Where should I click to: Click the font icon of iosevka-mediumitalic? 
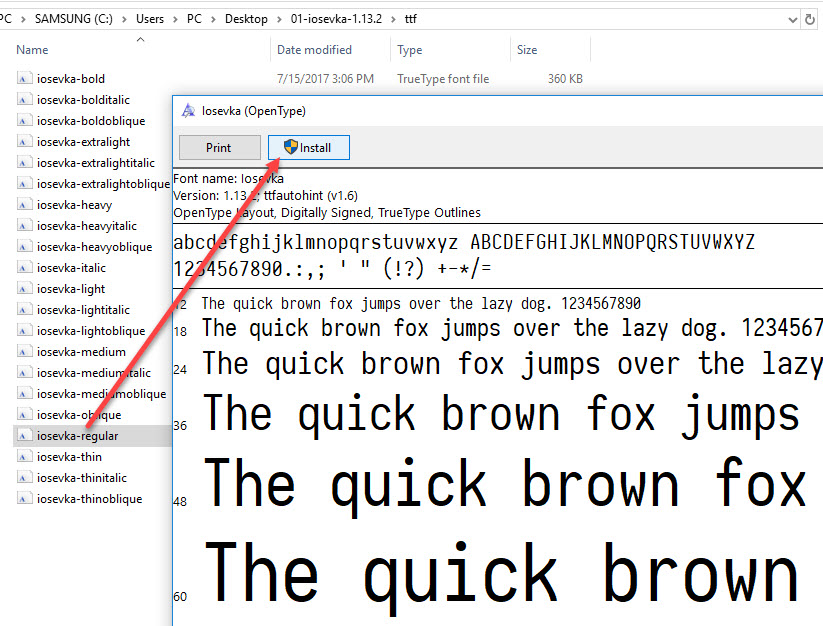pyautogui.click(x=23, y=373)
